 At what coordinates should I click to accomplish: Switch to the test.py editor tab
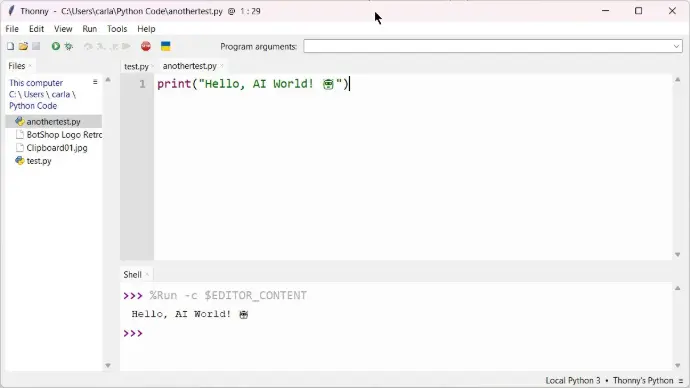(x=136, y=66)
